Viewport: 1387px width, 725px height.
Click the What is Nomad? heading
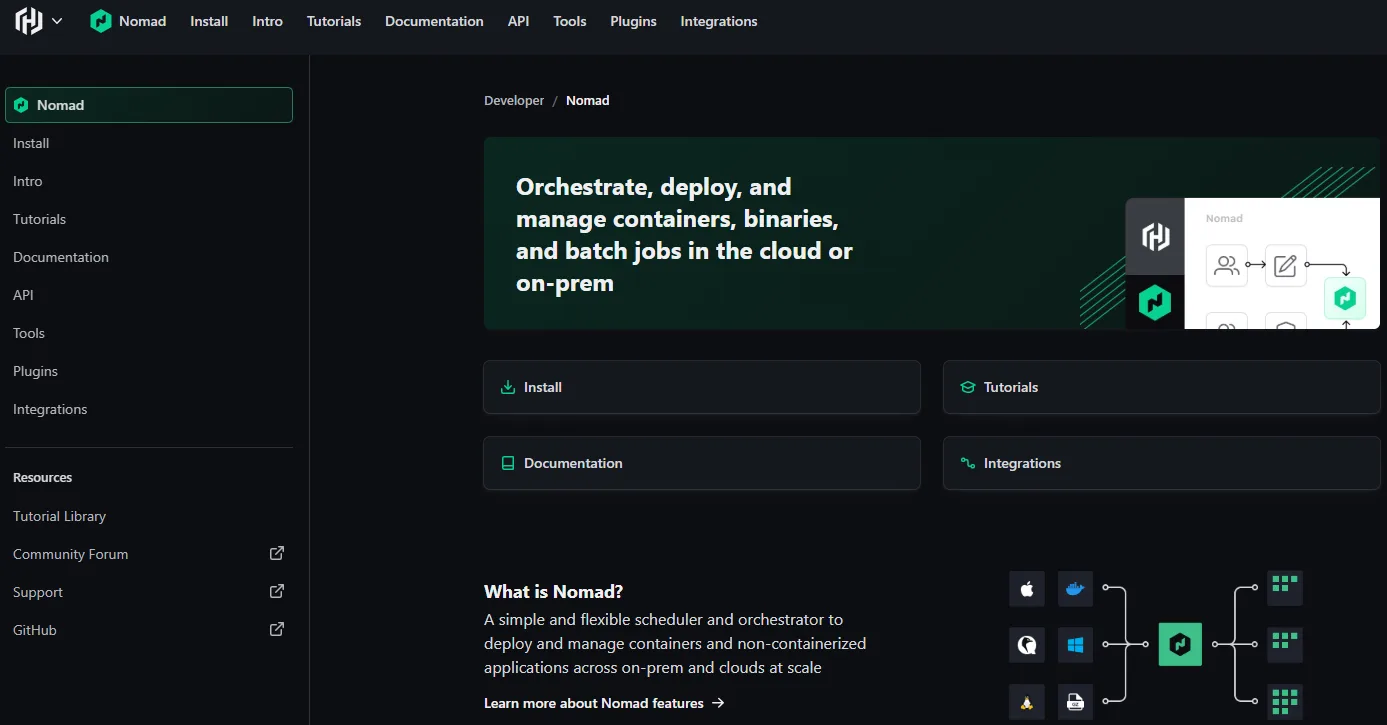554,591
